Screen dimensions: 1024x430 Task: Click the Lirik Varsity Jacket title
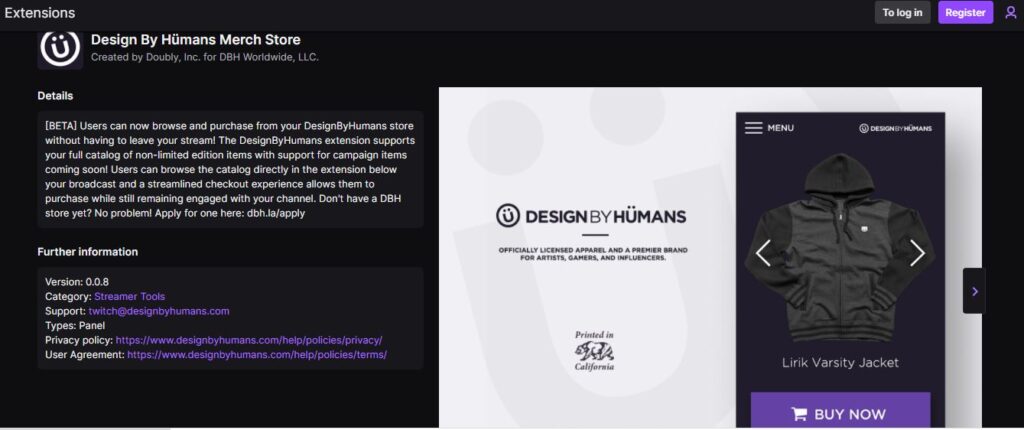pos(840,362)
